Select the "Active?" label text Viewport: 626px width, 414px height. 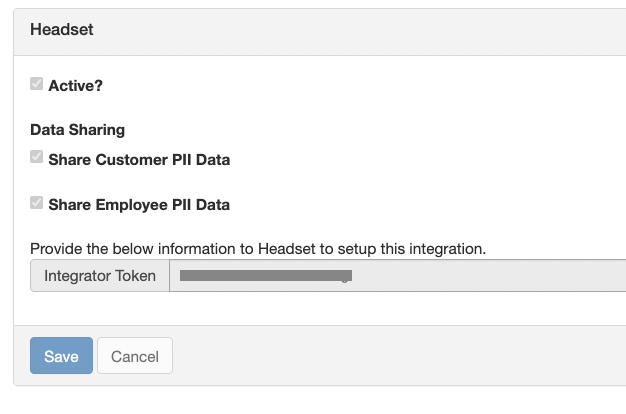click(x=76, y=86)
